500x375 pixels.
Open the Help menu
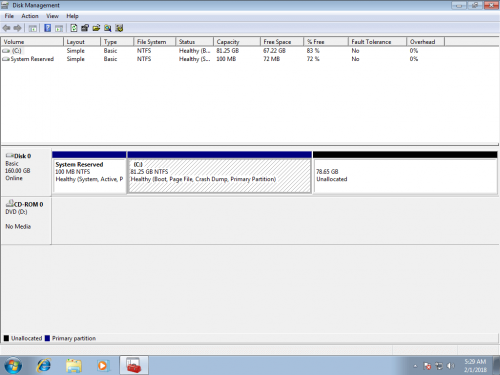pyautogui.click(x=72, y=16)
